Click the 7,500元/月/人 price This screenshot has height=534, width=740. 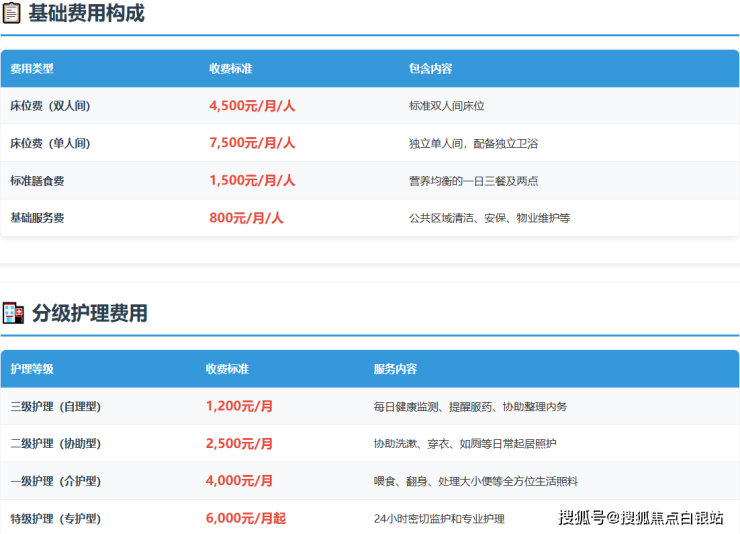(x=252, y=143)
